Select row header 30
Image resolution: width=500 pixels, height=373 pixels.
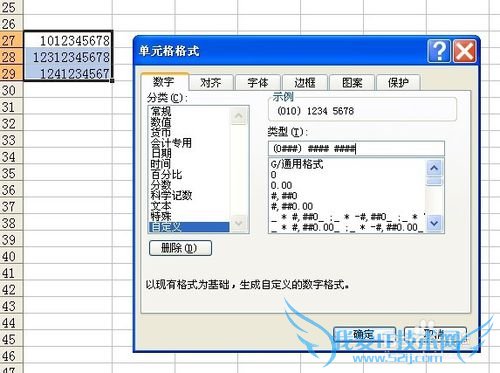(x=11, y=90)
